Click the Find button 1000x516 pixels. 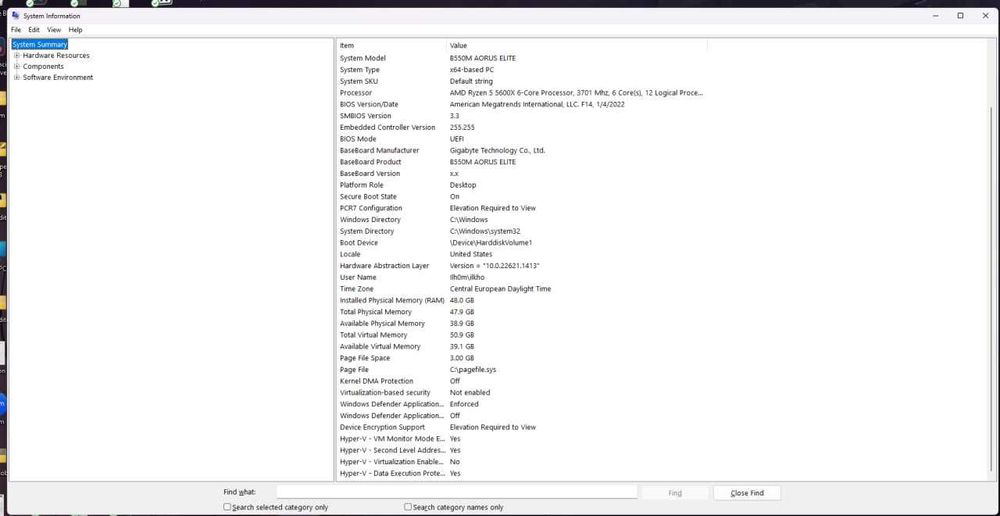tap(675, 493)
